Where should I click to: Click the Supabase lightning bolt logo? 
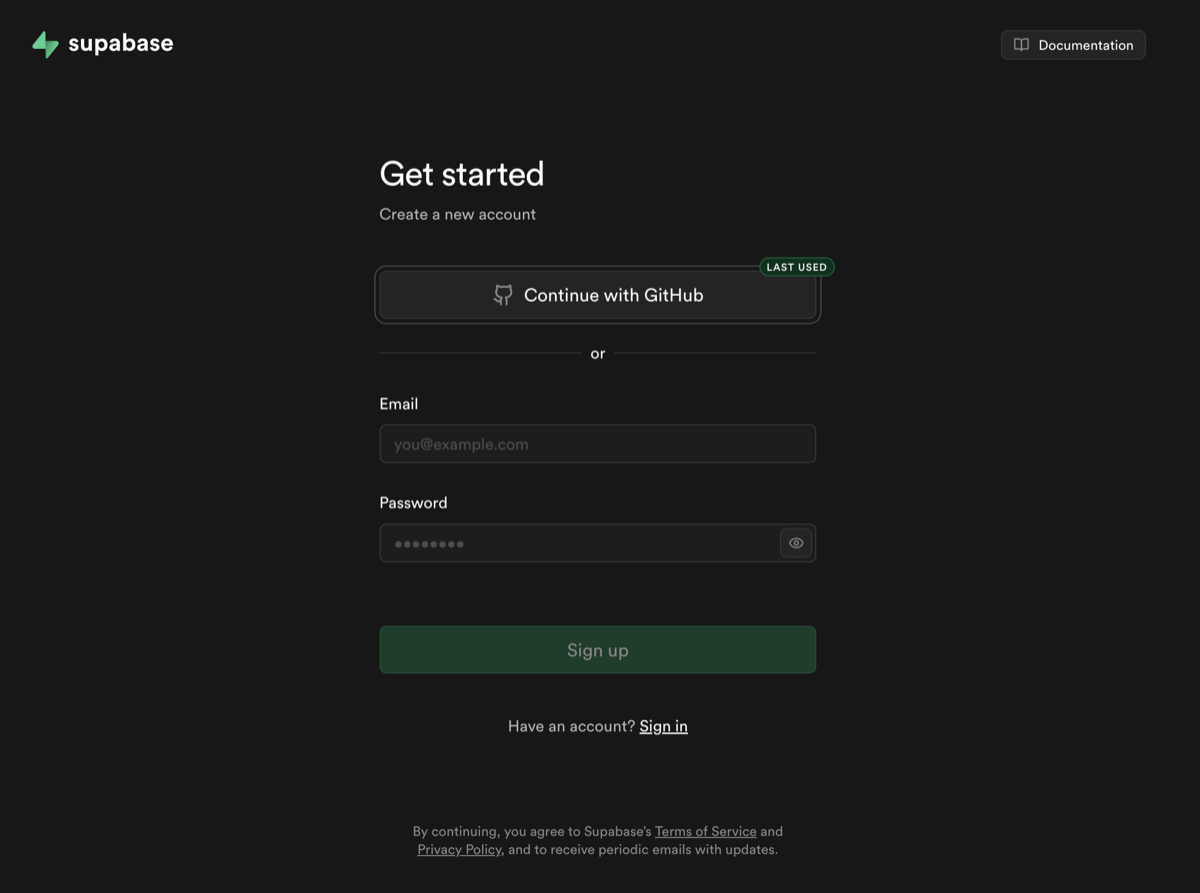pos(45,44)
